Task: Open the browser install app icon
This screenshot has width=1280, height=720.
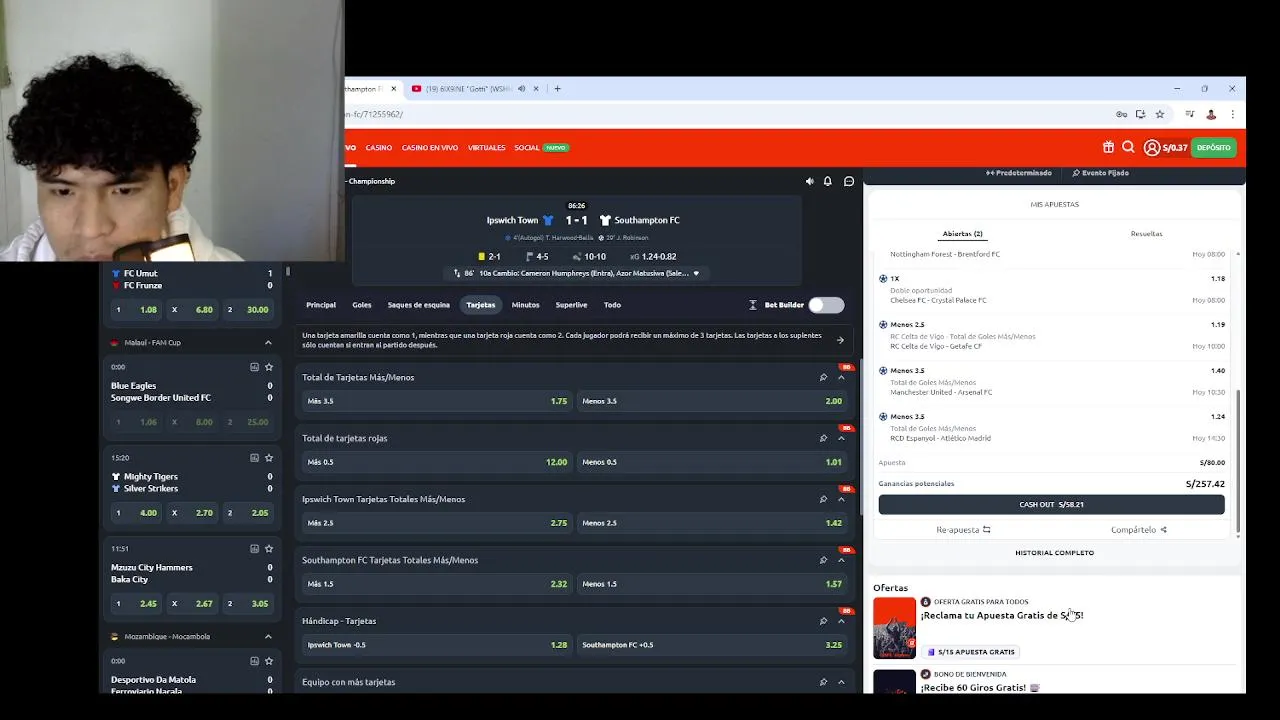Action: pos(1140,114)
